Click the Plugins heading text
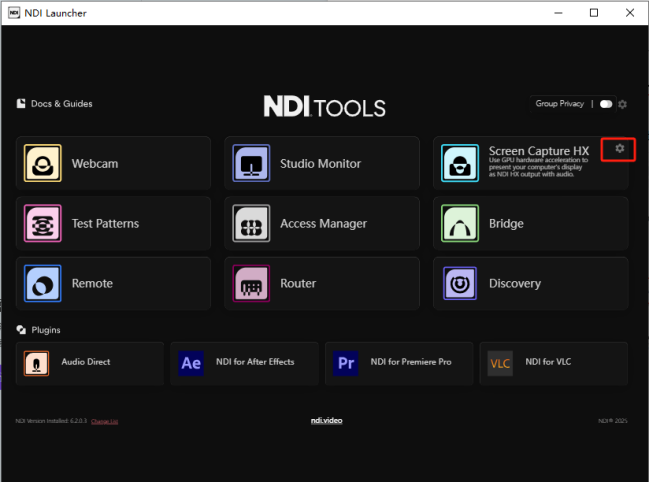The image size is (650, 483). pyautogui.click(x=46, y=330)
